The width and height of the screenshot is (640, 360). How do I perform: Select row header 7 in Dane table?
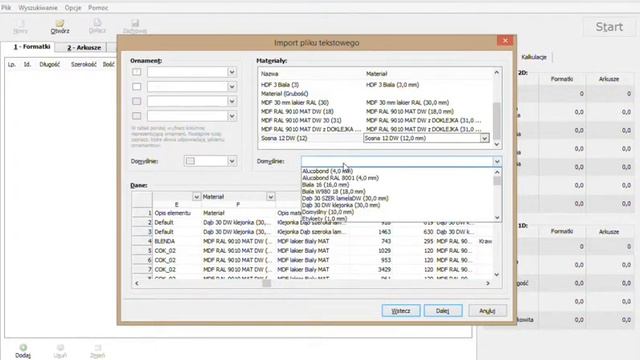[142, 269]
